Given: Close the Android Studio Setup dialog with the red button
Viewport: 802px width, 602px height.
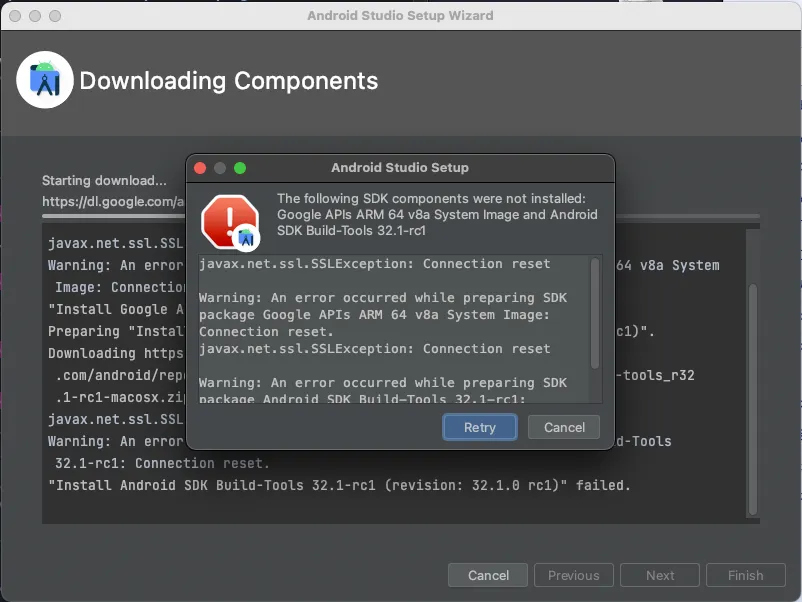Looking at the screenshot, I should 200,168.
